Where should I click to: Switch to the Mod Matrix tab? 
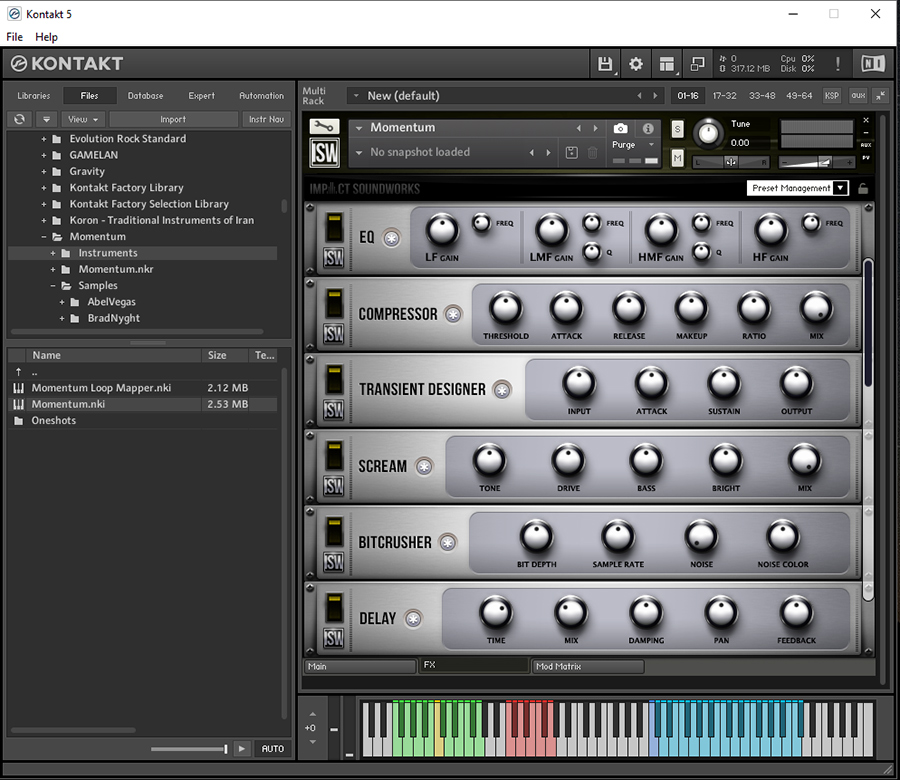pyautogui.click(x=588, y=666)
